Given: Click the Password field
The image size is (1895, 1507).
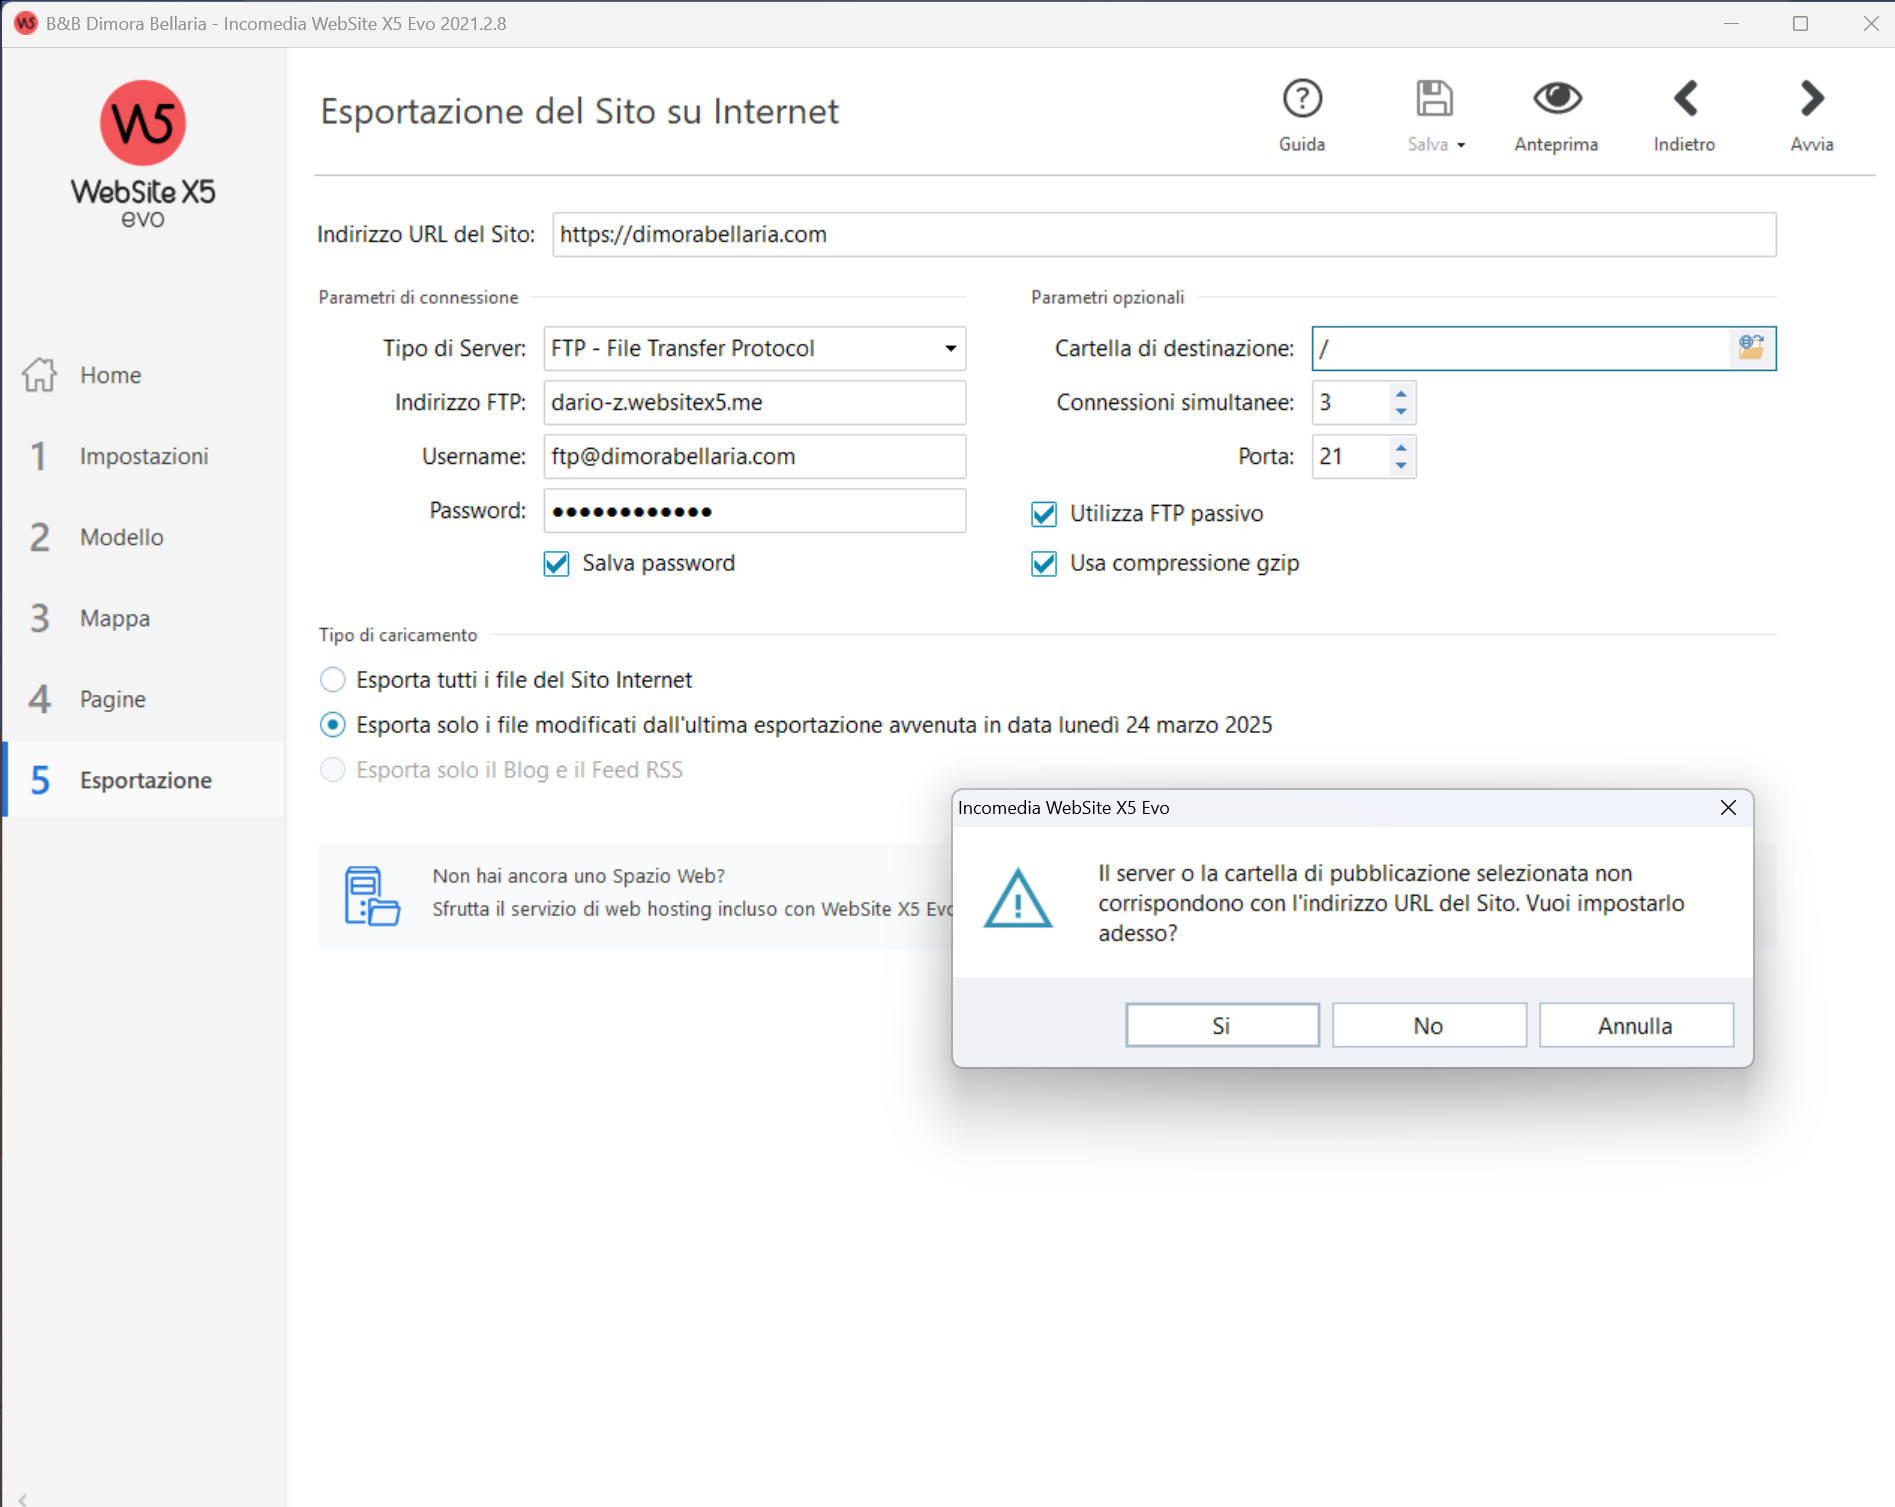Looking at the screenshot, I should click(755, 511).
